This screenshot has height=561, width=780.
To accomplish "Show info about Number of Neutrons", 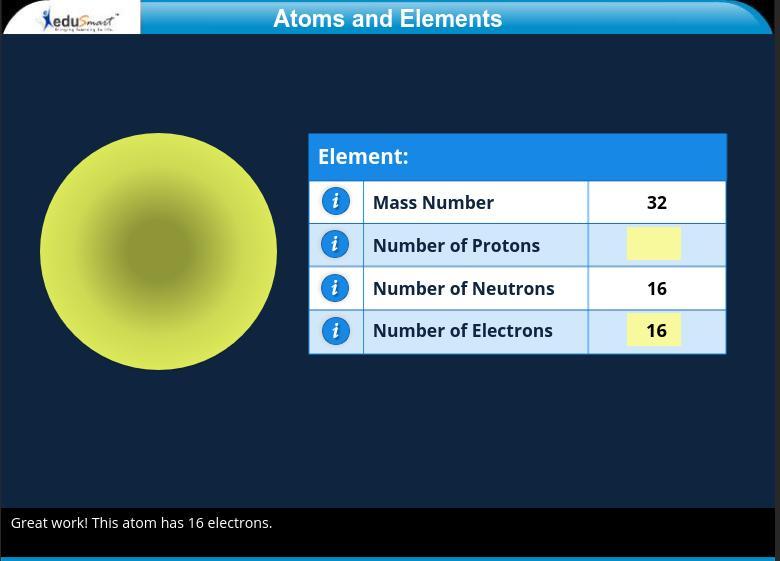I will point(335,288).
